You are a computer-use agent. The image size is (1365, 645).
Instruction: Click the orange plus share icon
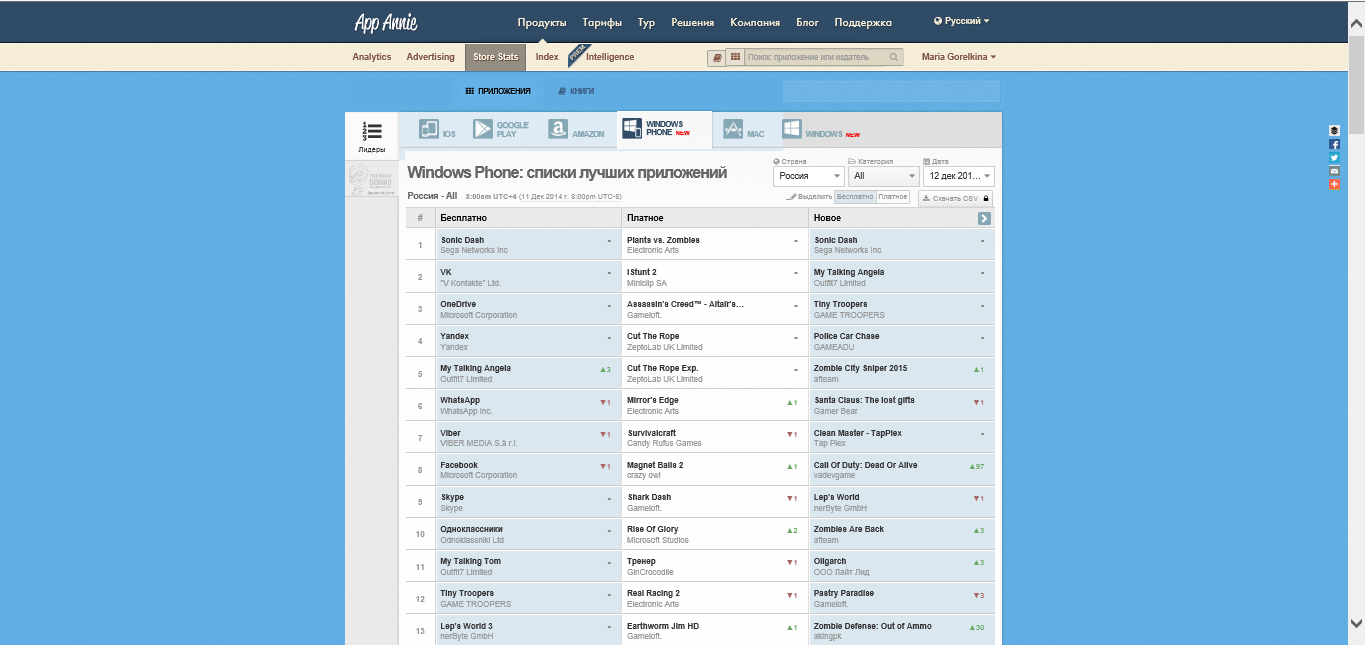pos(1334,184)
